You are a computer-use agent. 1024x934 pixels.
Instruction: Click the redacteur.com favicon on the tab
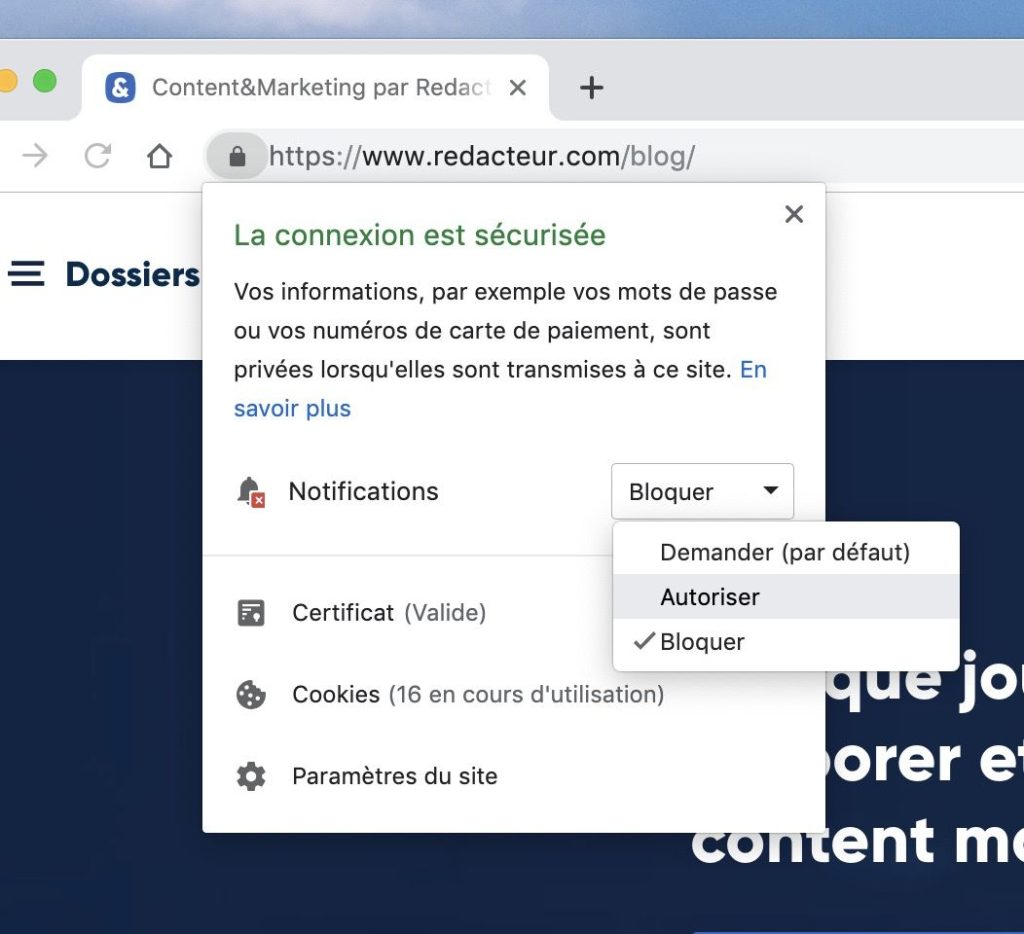[119, 87]
